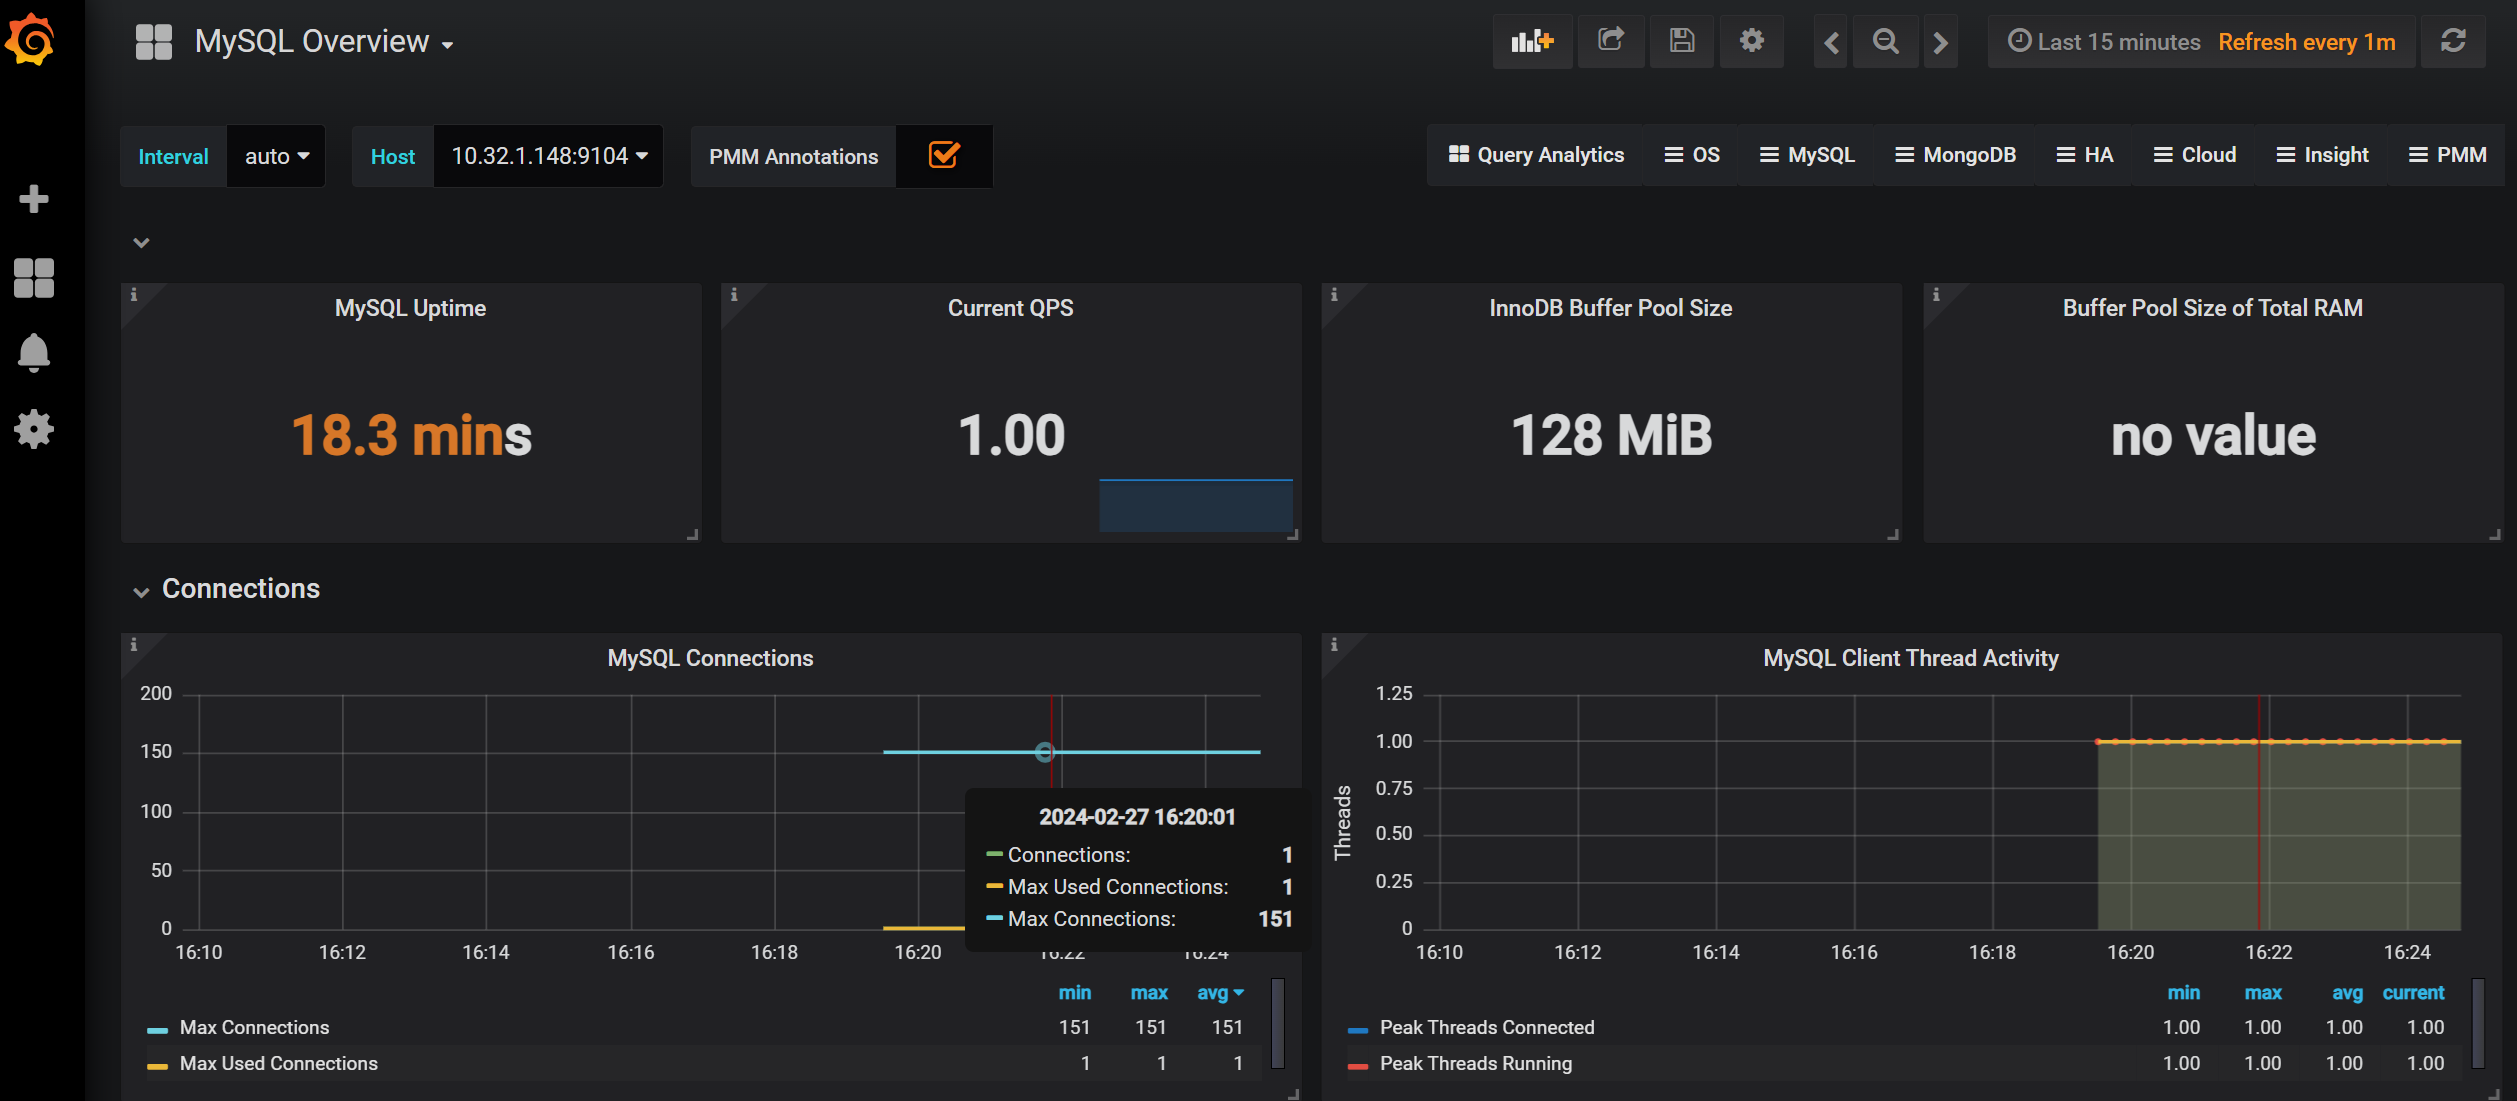Image resolution: width=2517 pixels, height=1101 pixels.
Task: Sort legend by avg column in MySQL Connections
Action: (x=1219, y=993)
